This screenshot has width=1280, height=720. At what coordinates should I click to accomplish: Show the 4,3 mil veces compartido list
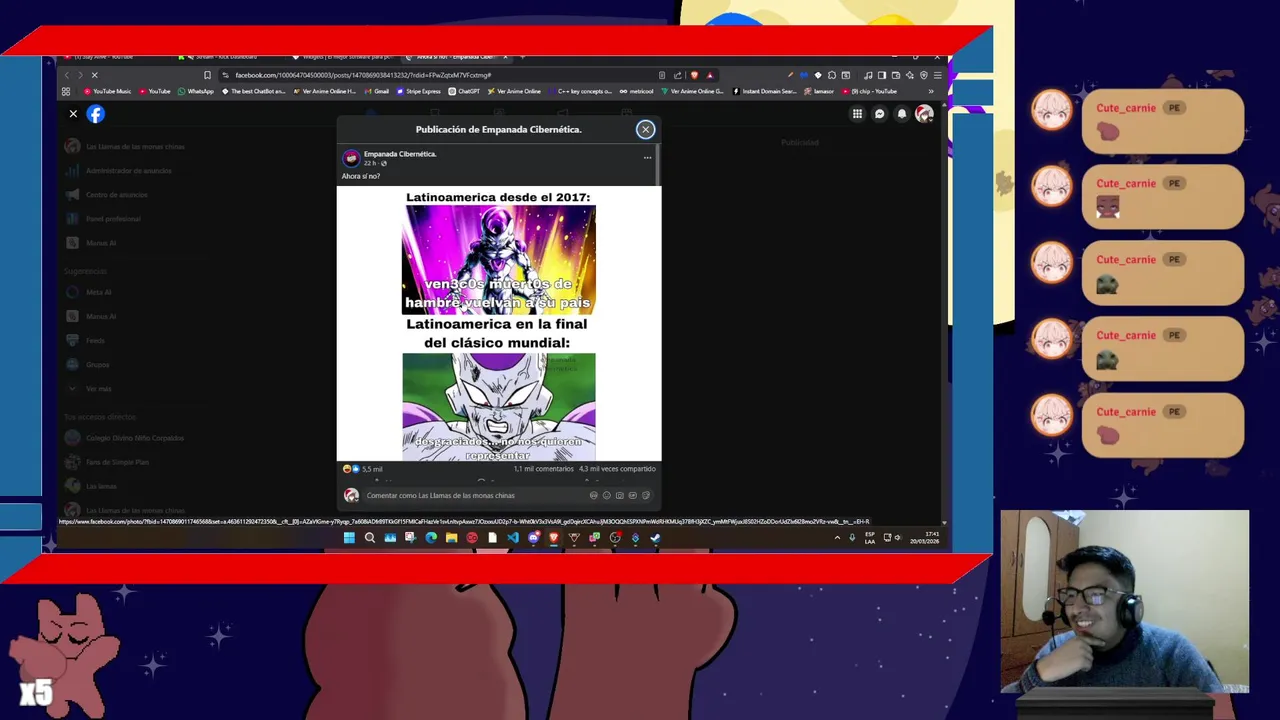617,469
